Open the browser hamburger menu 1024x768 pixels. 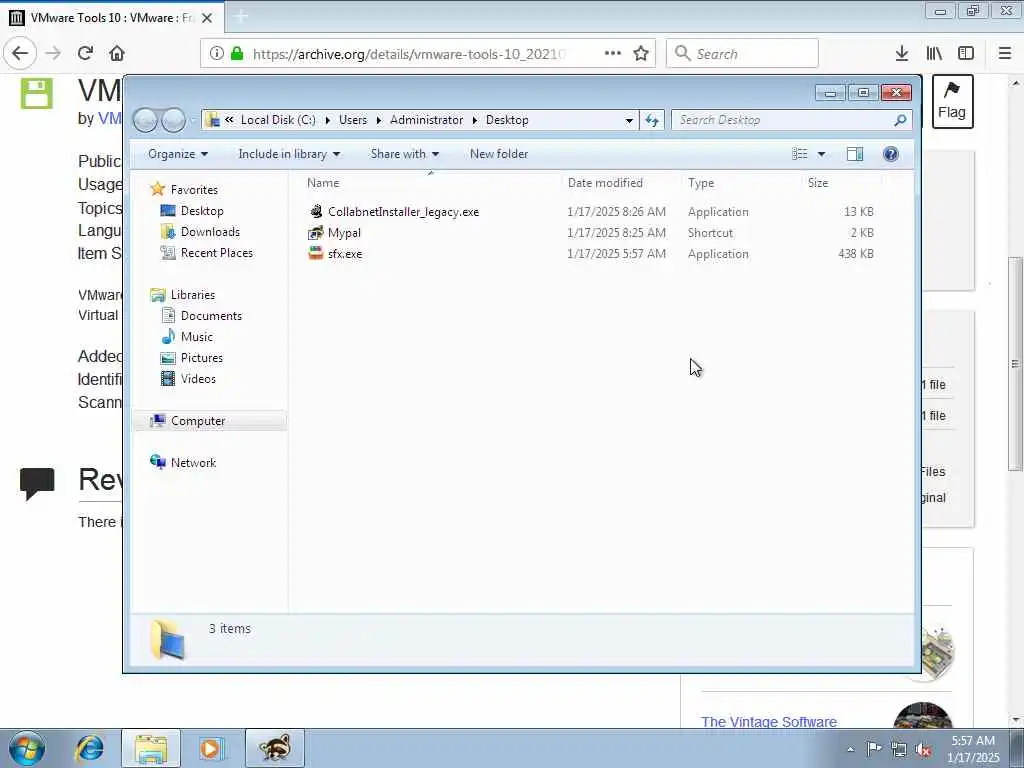click(1005, 54)
